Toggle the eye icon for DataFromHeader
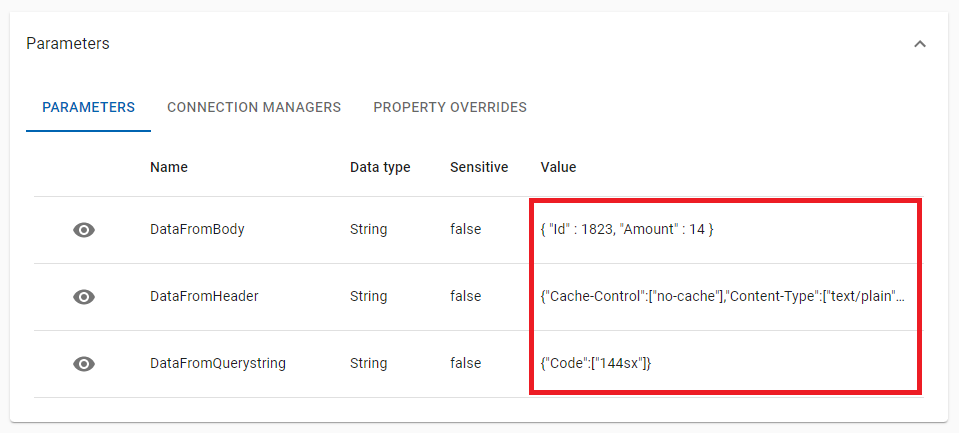This screenshot has width=959, height=433. point(85,297)
